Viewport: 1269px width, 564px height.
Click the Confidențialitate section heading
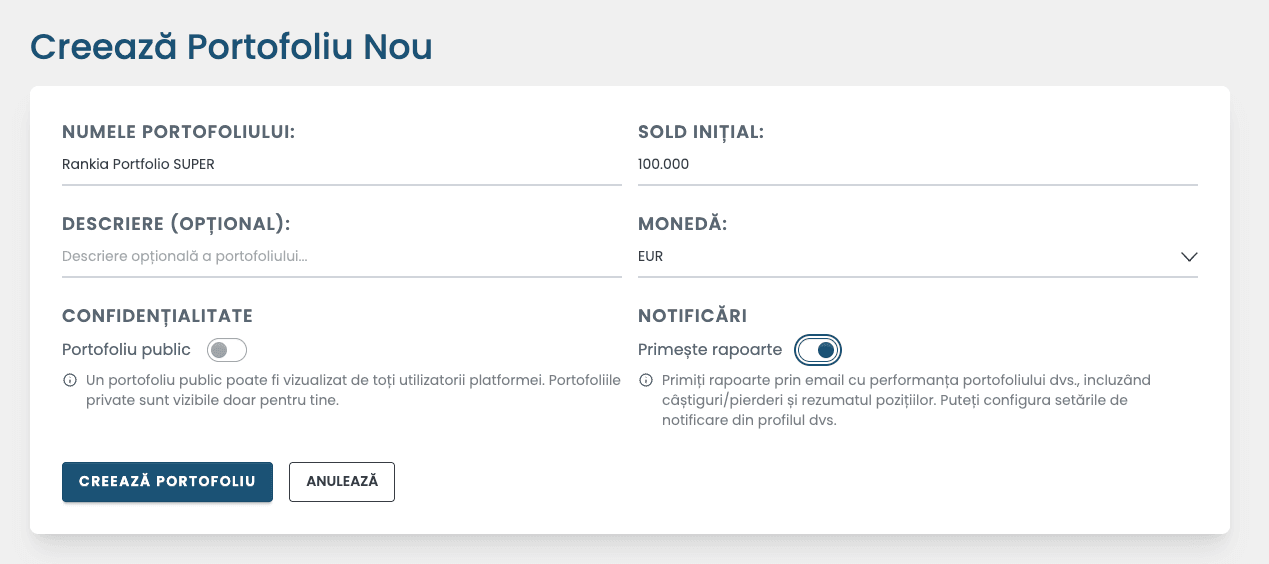coord(157,316)
